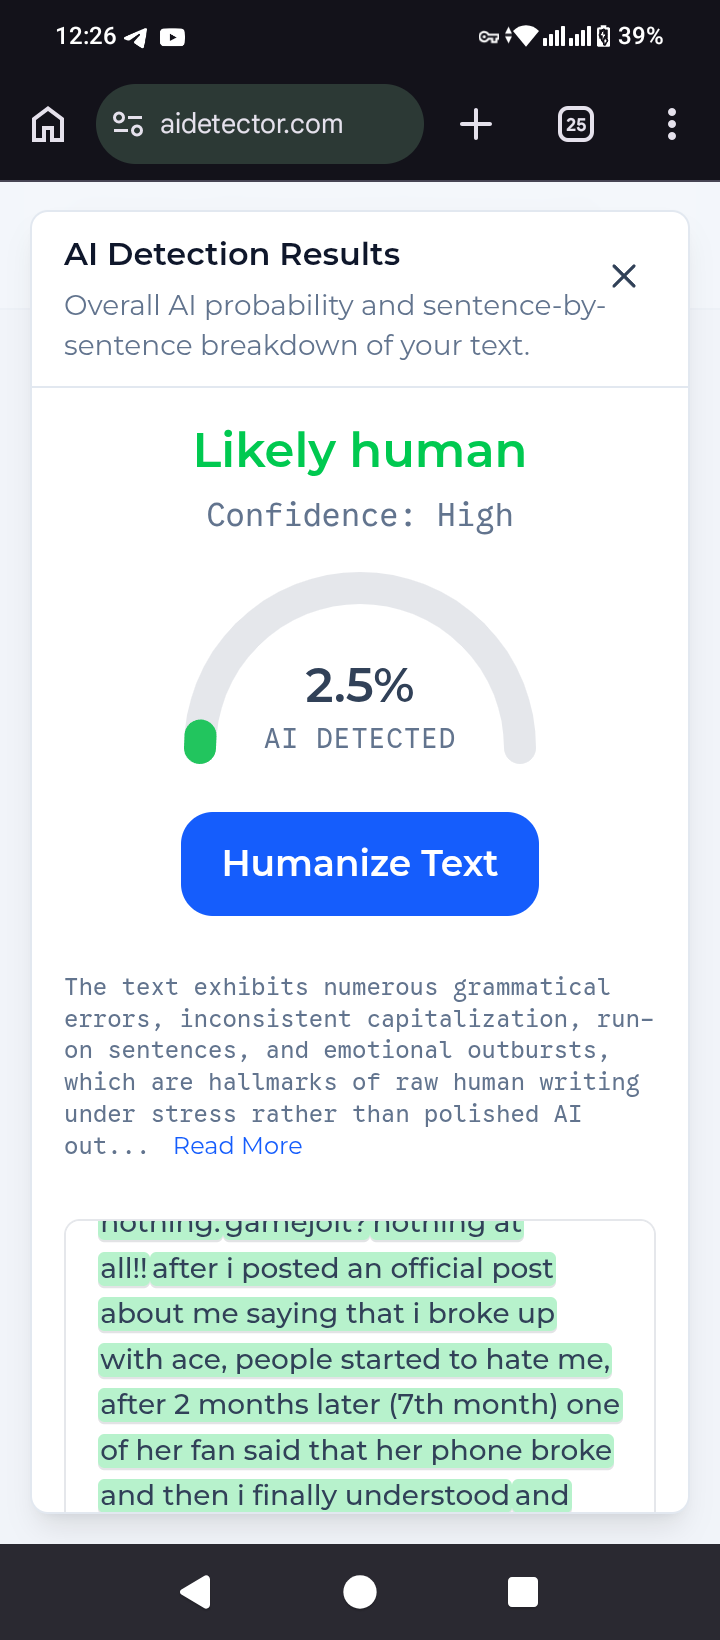Open a new tab with plus icon
The width and height of the screenshot is (720, 1640).
coord(476,124)
